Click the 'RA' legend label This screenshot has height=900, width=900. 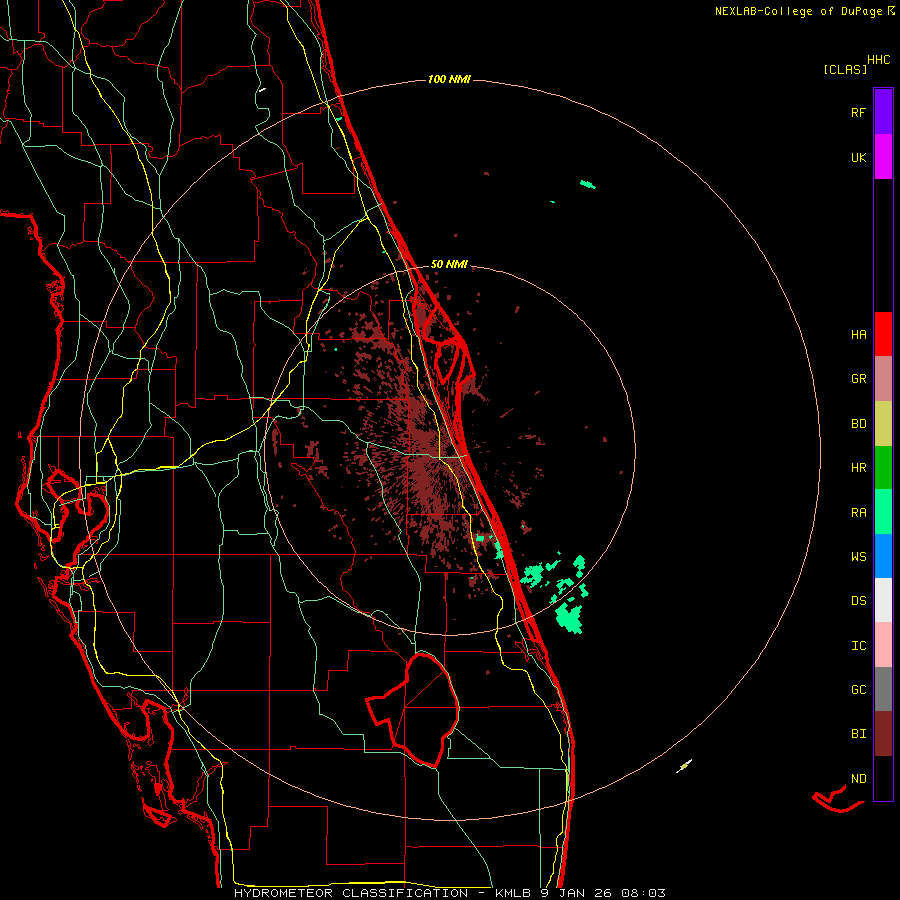pyautogui.click(x=858, y=513)
